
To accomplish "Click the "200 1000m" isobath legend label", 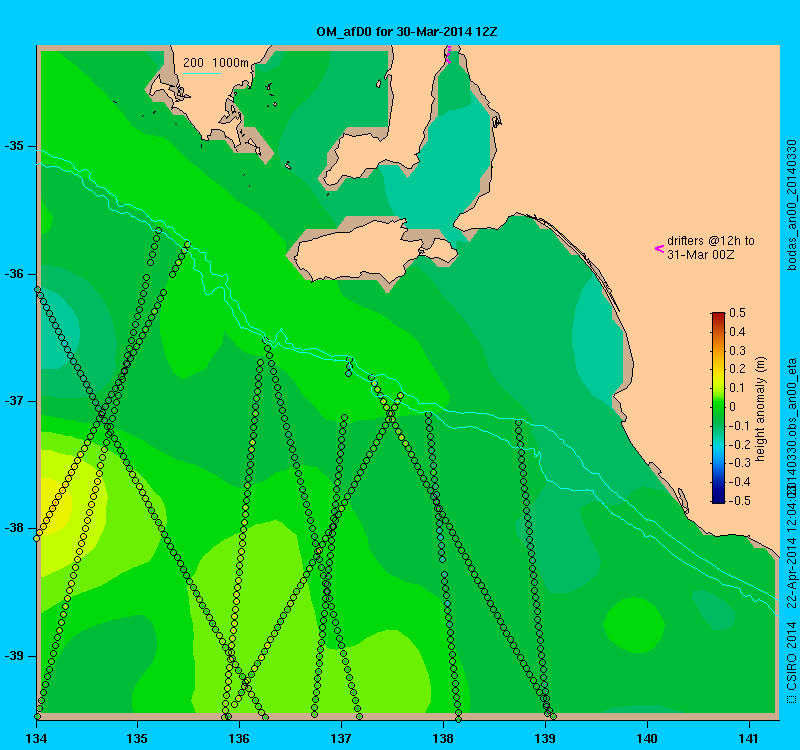I will pyautogui.click(x=216, y=63).
